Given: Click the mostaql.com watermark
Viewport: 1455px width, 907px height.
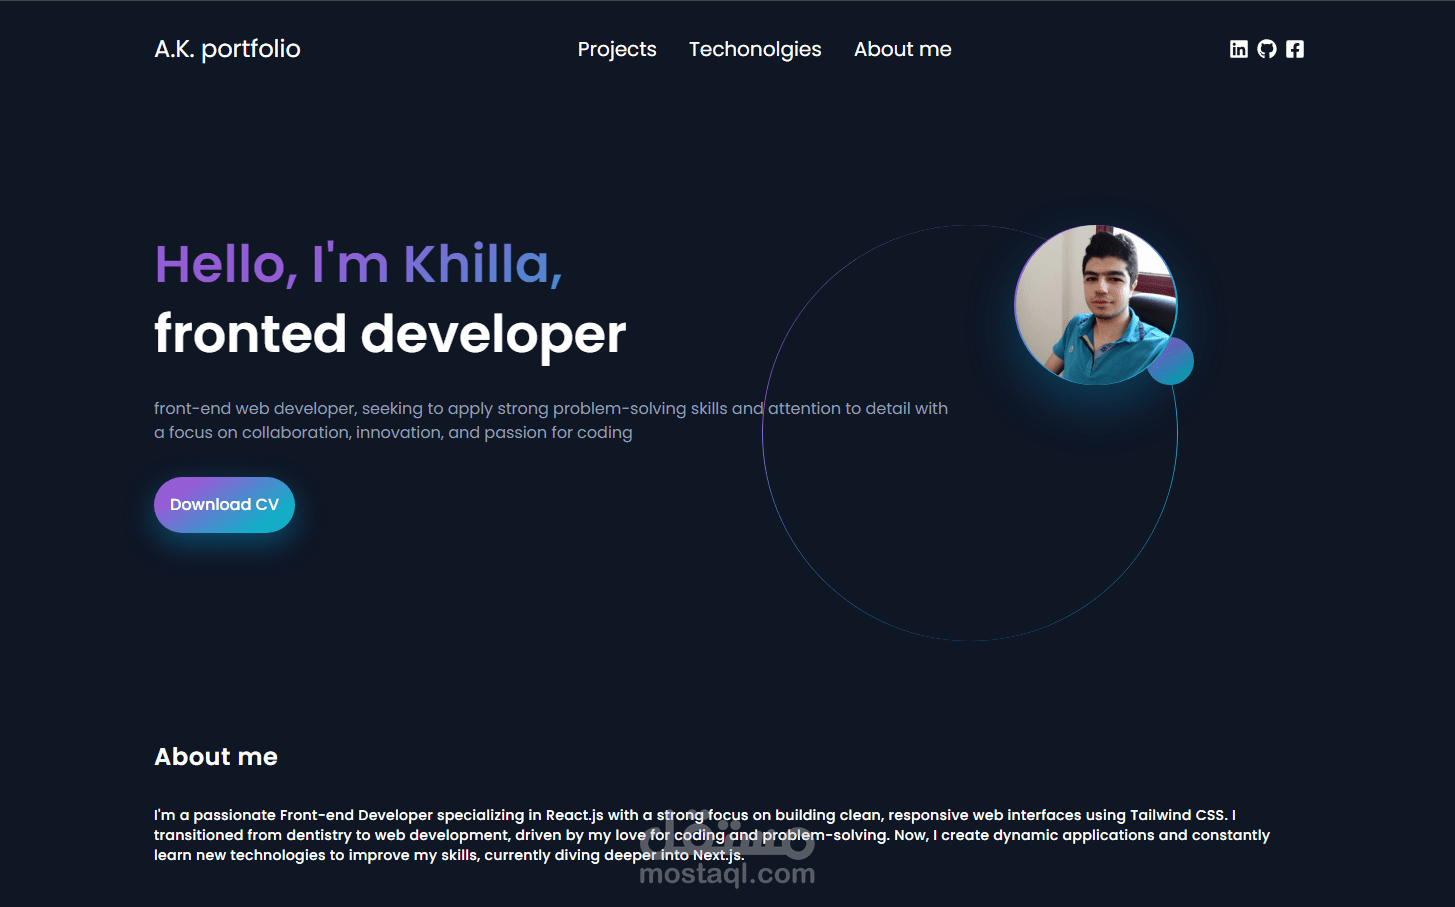Looking at the screenshot, I should [729, 873].
